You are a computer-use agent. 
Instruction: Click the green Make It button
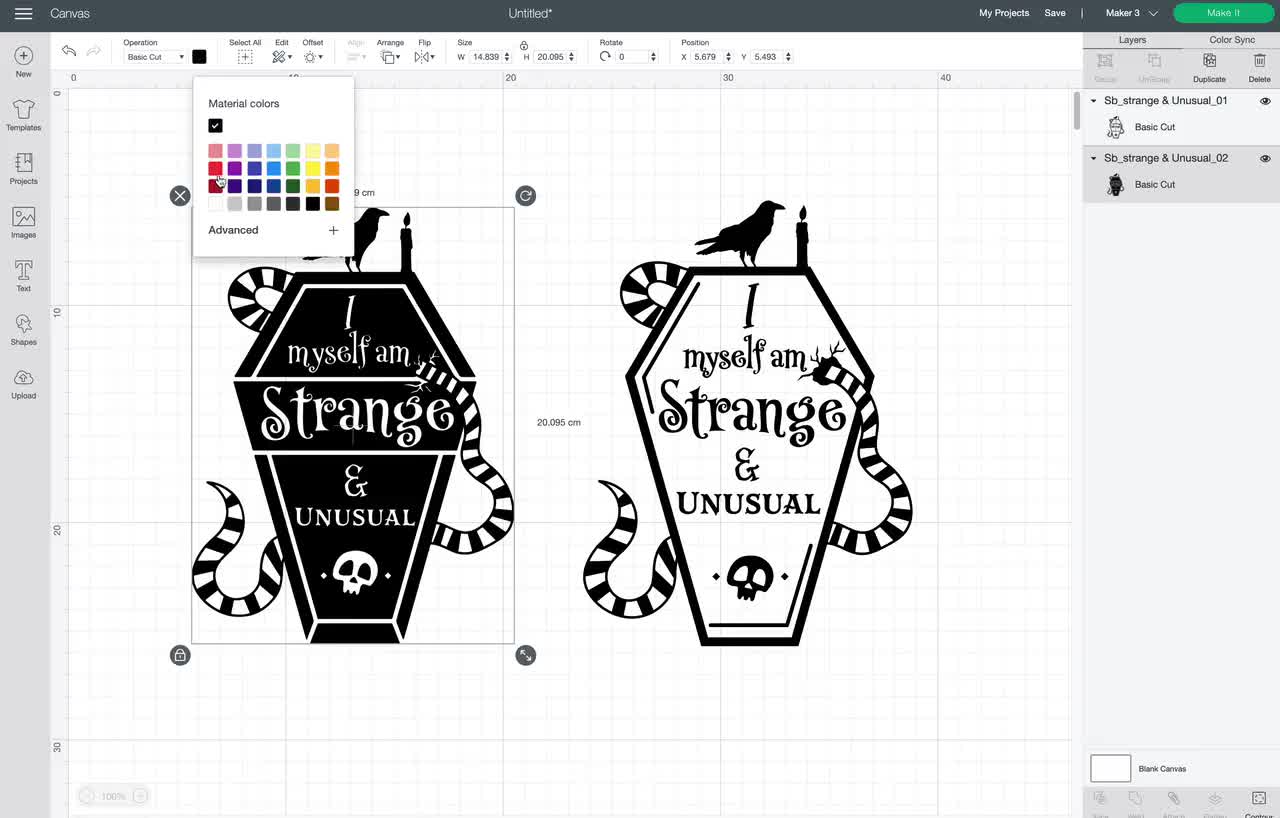(x=1223, y=13)
